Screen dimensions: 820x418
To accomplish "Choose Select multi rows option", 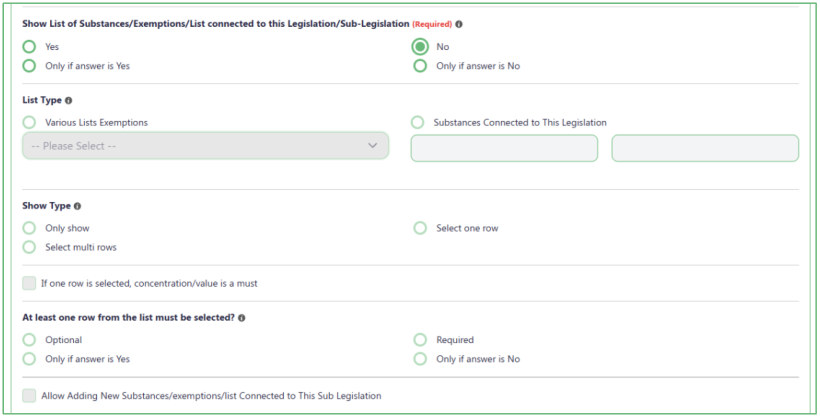I will click(x=29, y=247).
